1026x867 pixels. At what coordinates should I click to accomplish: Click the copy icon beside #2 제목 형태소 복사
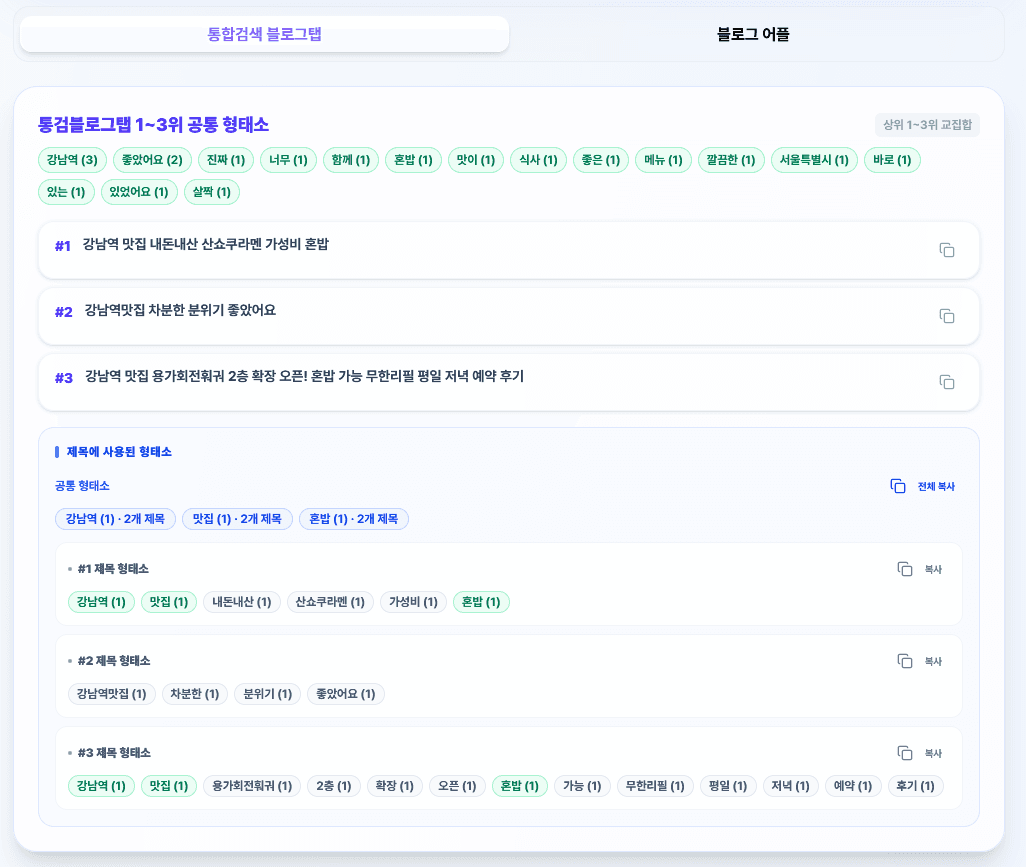click(906, 660)
